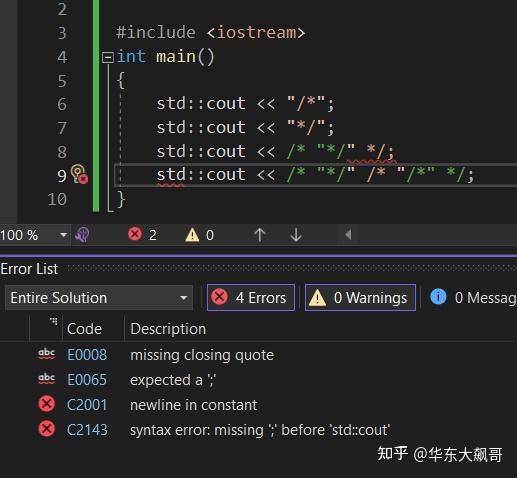Place cursor on int main() line

coord(166,57)
